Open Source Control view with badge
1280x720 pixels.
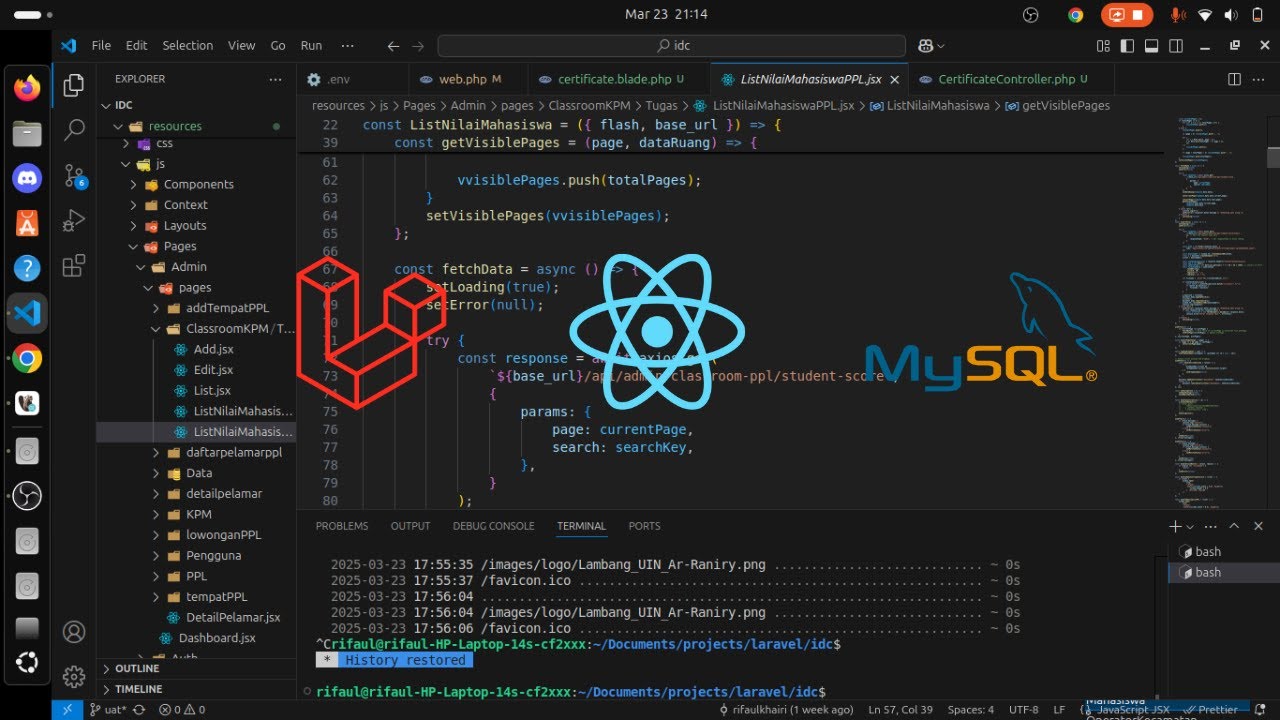point(73,176)
